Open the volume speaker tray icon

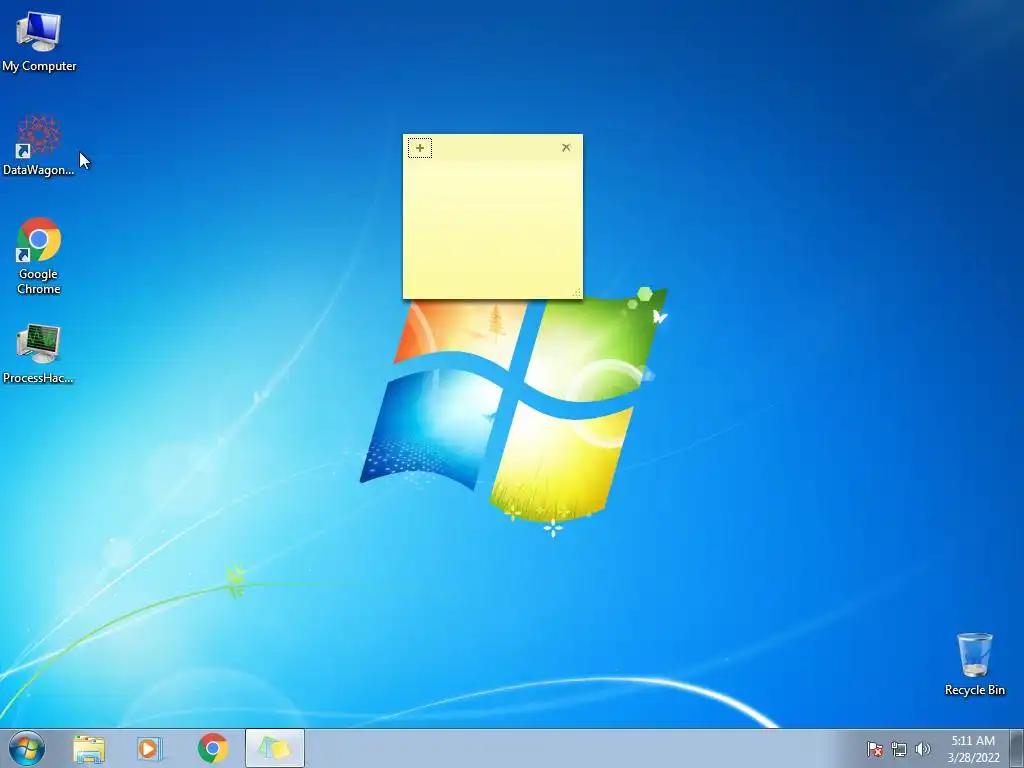pyautogui.click(x=922, y=749)
